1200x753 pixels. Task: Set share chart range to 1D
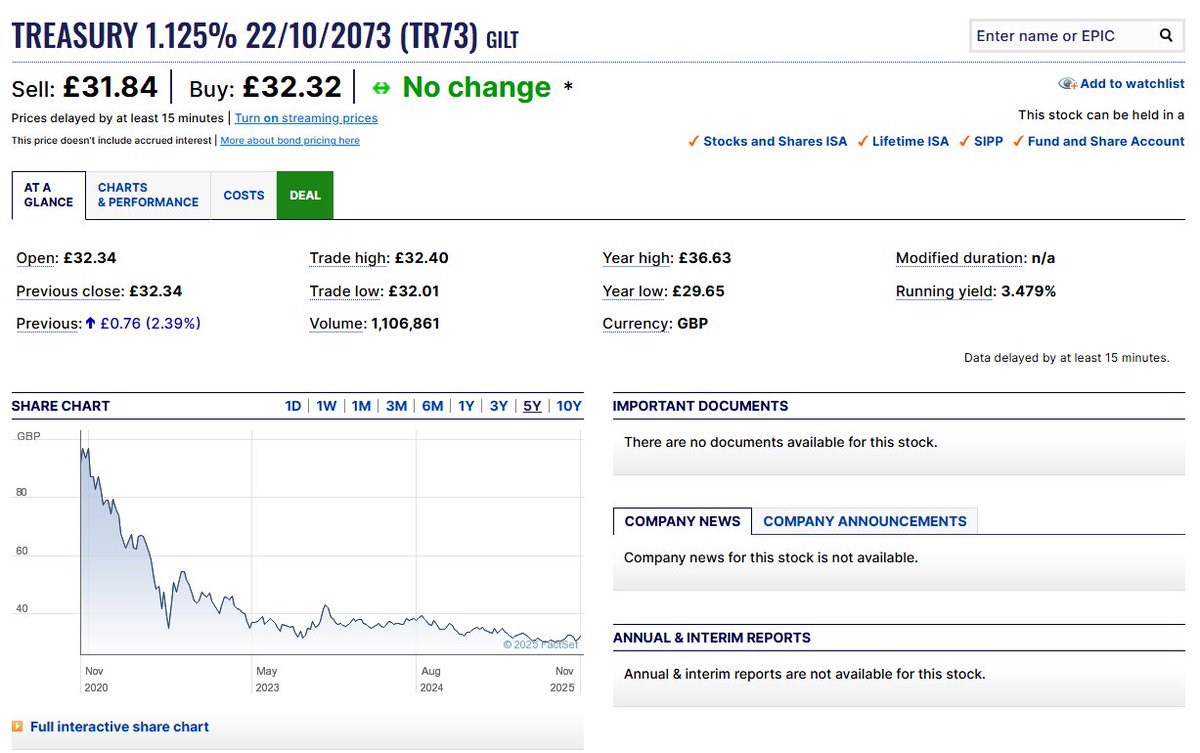pyautogui.click(x=293, y=406)
